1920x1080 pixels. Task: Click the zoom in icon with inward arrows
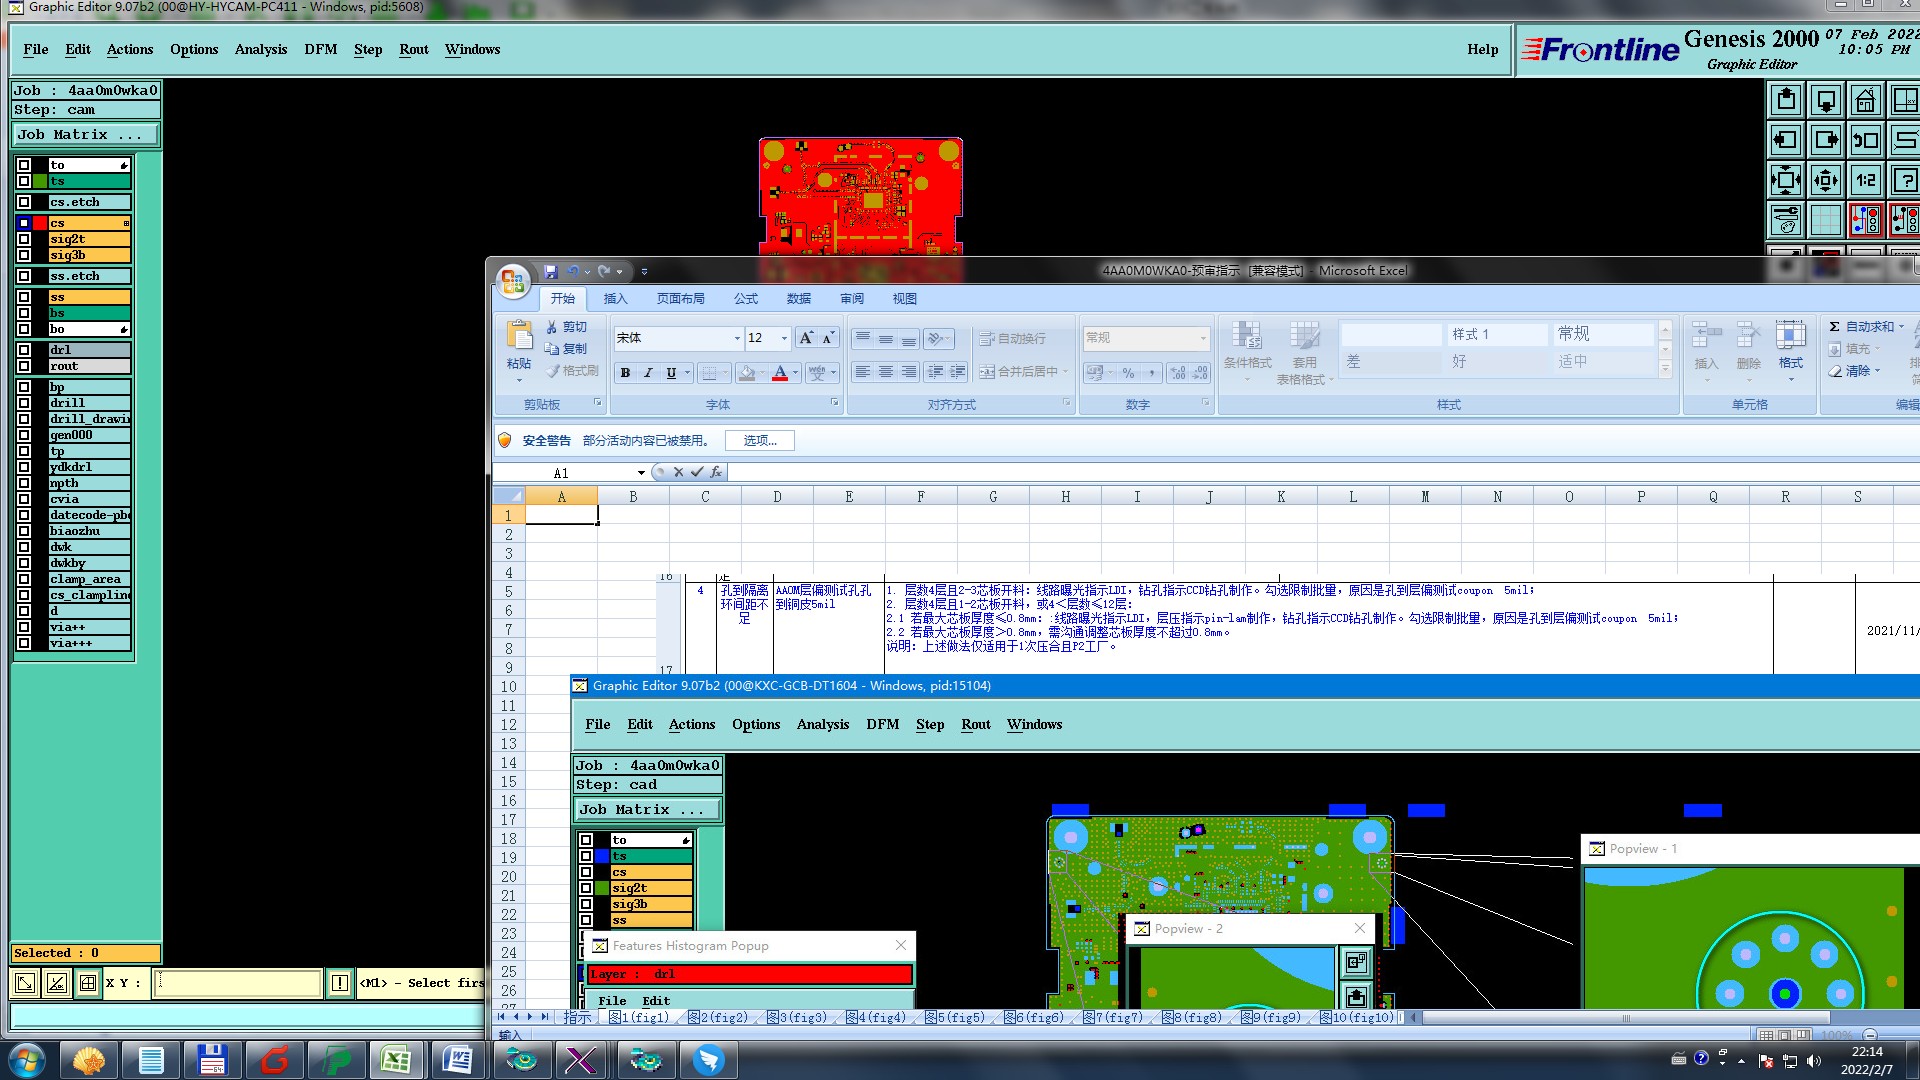pos(1786,180)
